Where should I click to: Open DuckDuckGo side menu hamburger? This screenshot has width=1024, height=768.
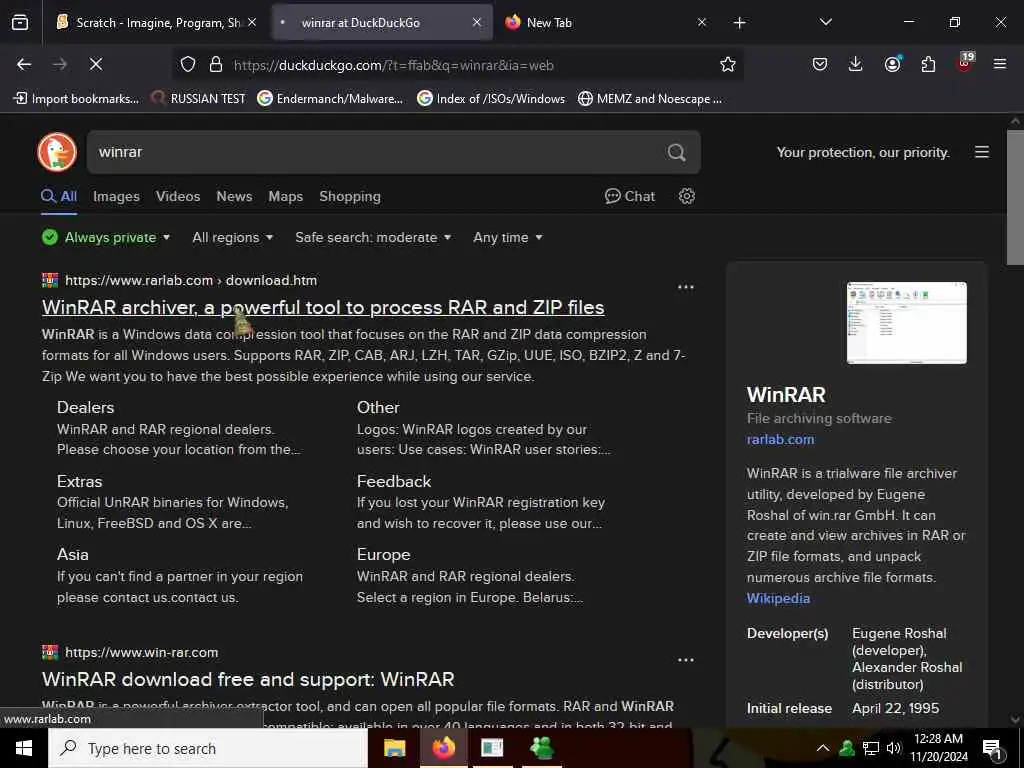982,152
